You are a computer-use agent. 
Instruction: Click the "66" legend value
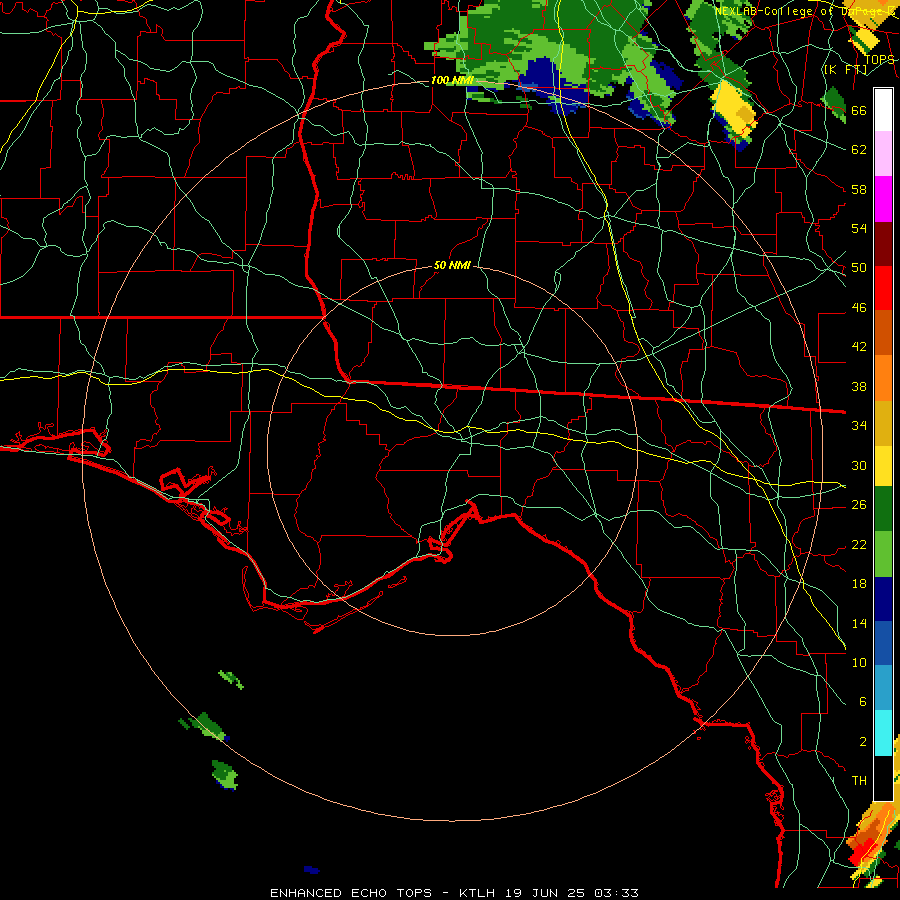pyautogui.click(x=859, y=110)
